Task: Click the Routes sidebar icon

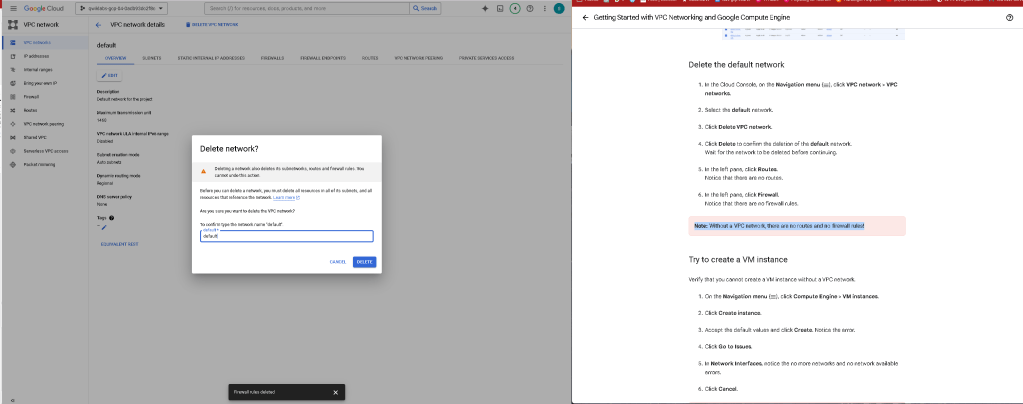Action: coord(13,110)
